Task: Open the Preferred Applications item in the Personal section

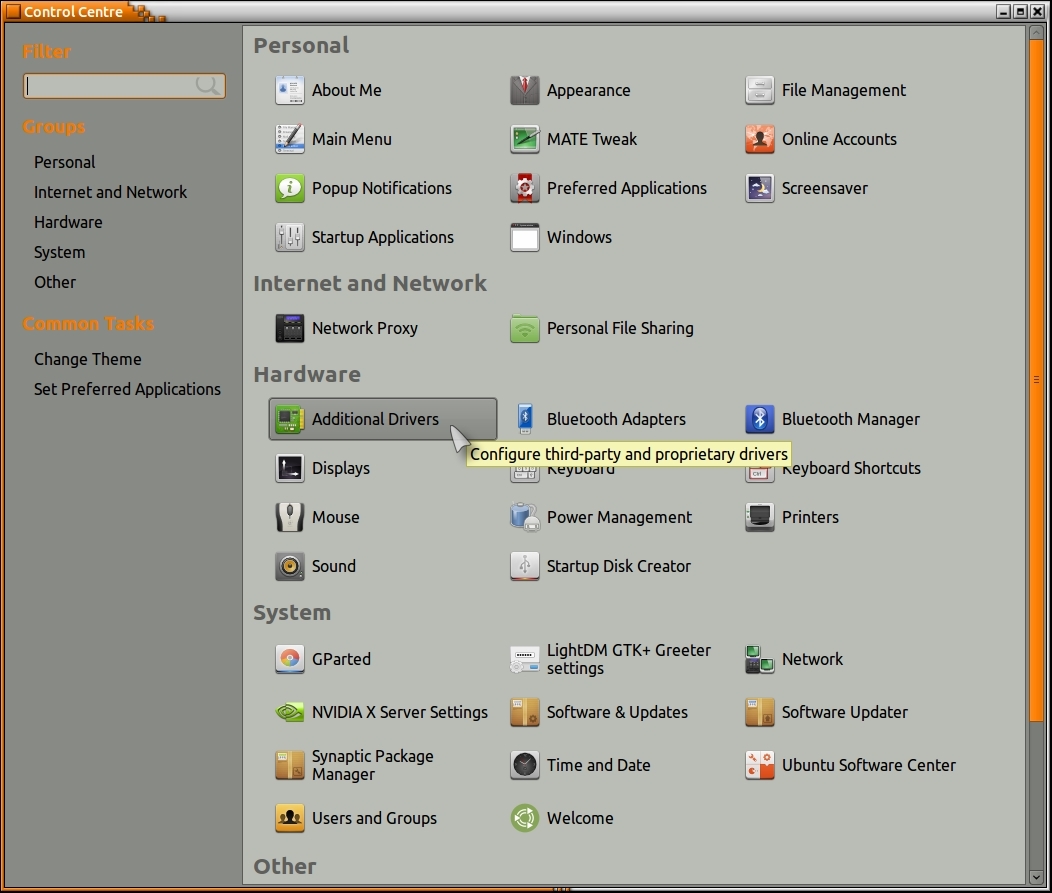Action: 609,188
